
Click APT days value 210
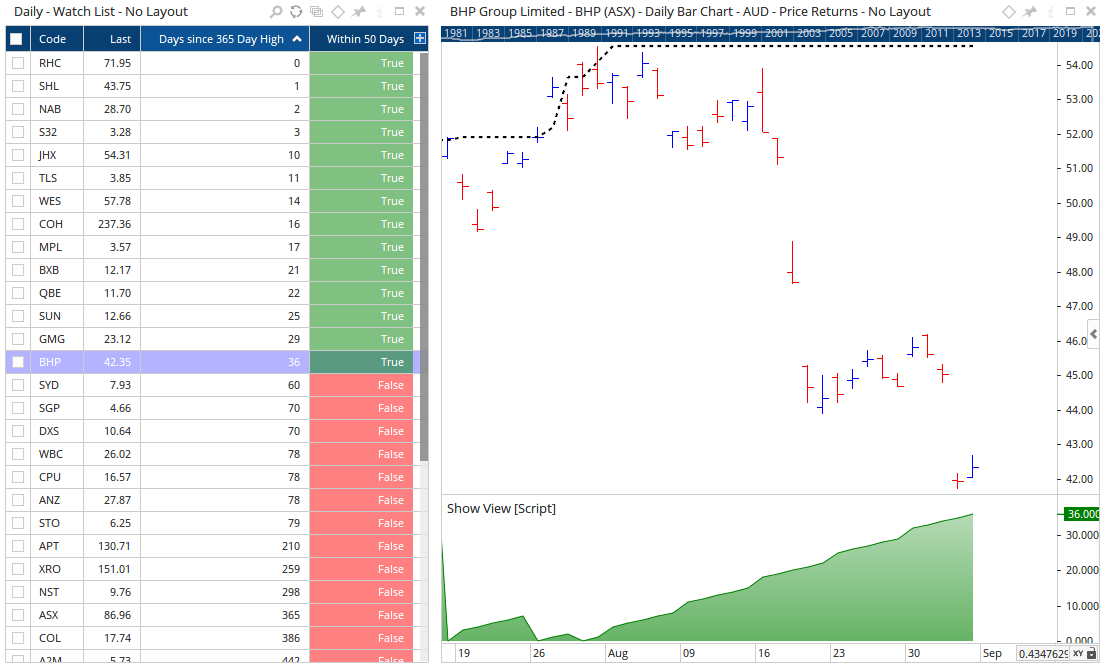tap(224, 545)
